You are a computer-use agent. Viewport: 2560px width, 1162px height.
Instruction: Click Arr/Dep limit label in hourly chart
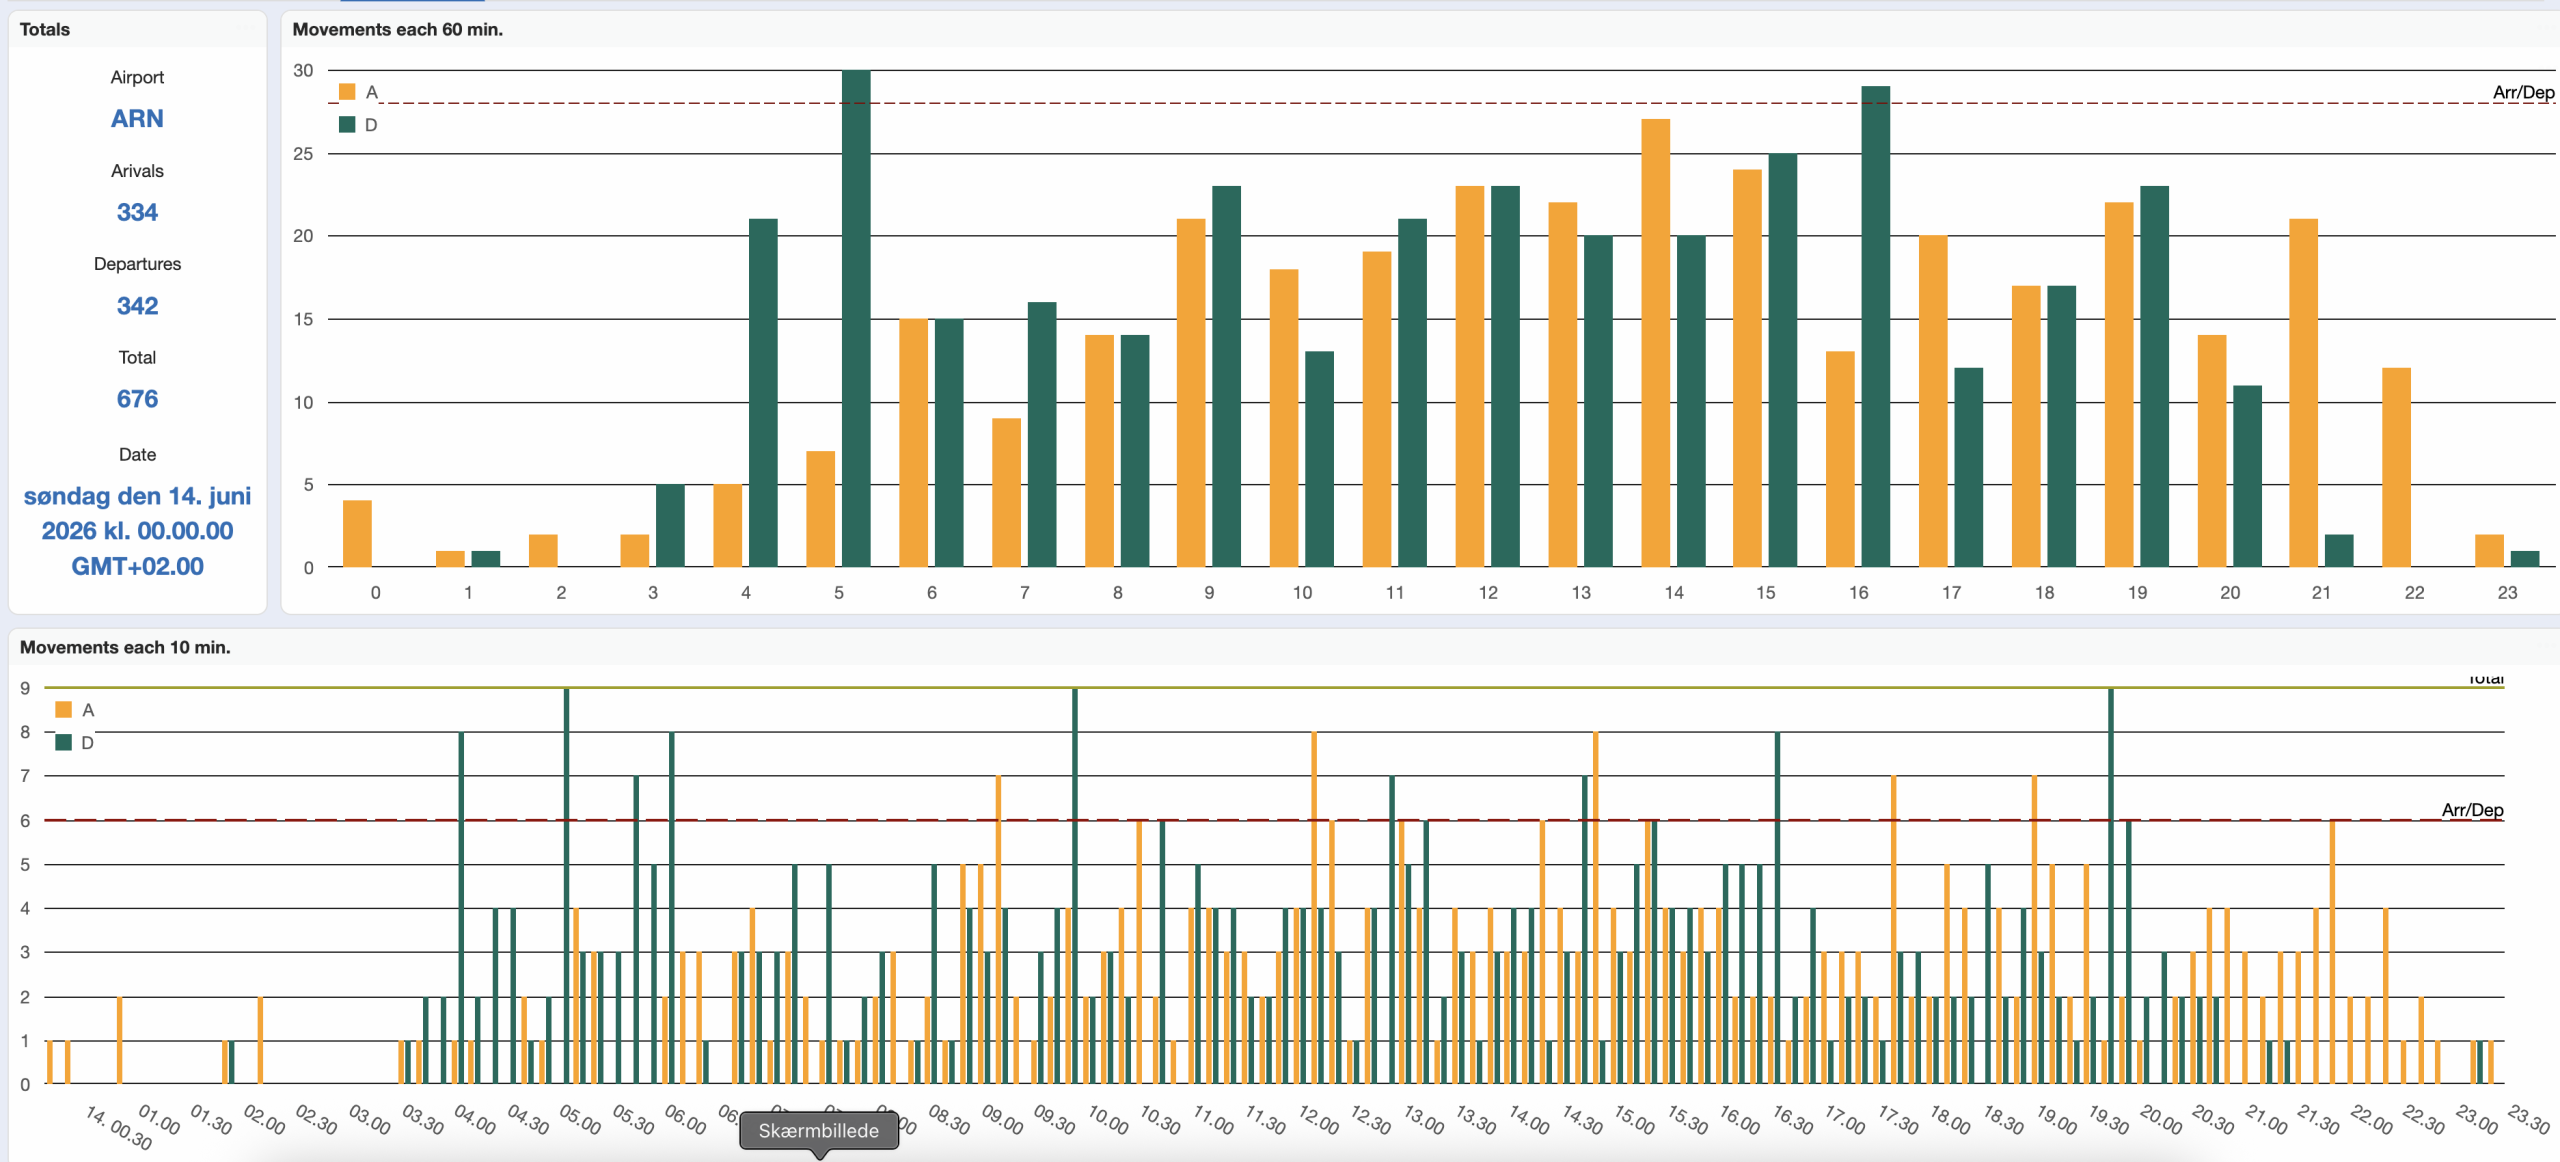point(2523,92)
